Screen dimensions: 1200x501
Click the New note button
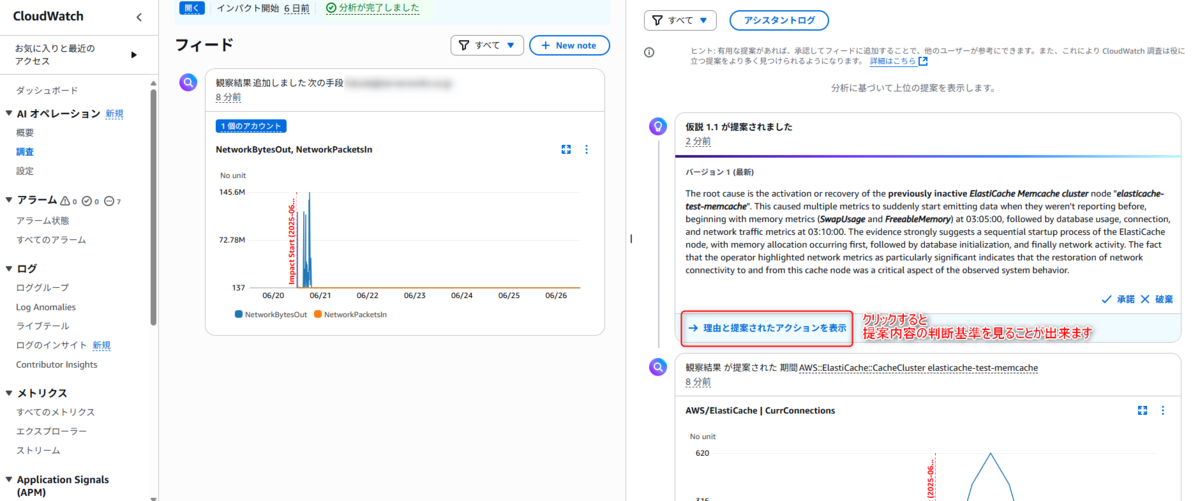click(x=569, y=45)
